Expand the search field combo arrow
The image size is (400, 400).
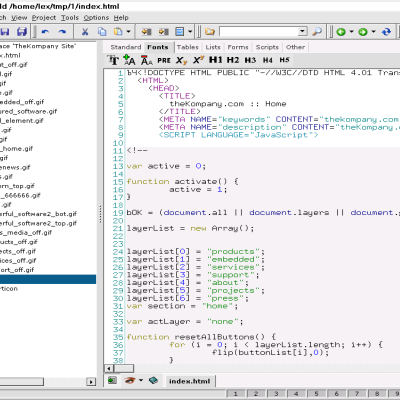click(303, 32)
